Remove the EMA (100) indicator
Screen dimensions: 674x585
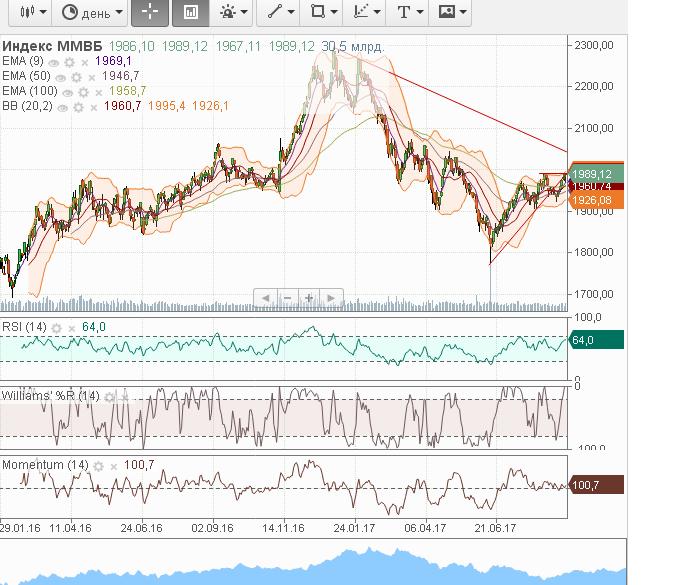pyautogui.click(x=98, y=93)
